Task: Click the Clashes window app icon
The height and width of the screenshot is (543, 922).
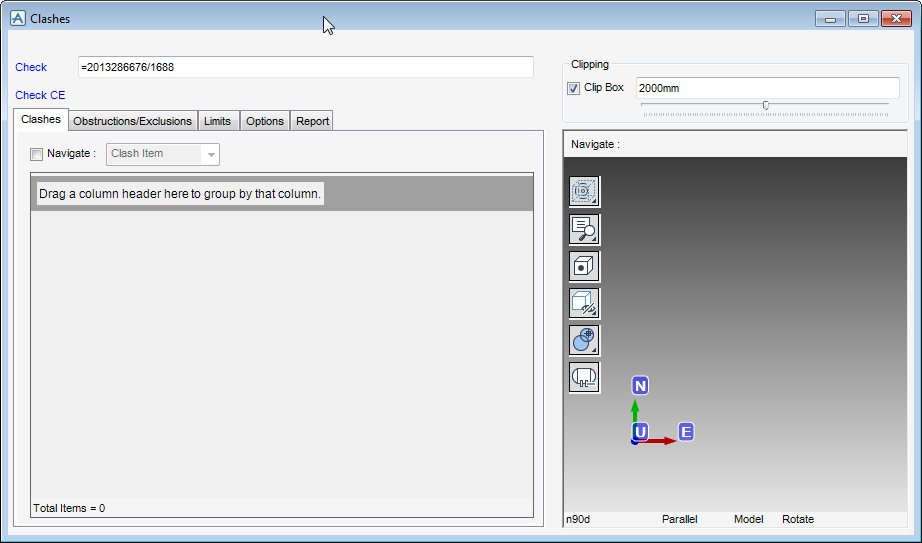Action: click(x=18, y=19)
